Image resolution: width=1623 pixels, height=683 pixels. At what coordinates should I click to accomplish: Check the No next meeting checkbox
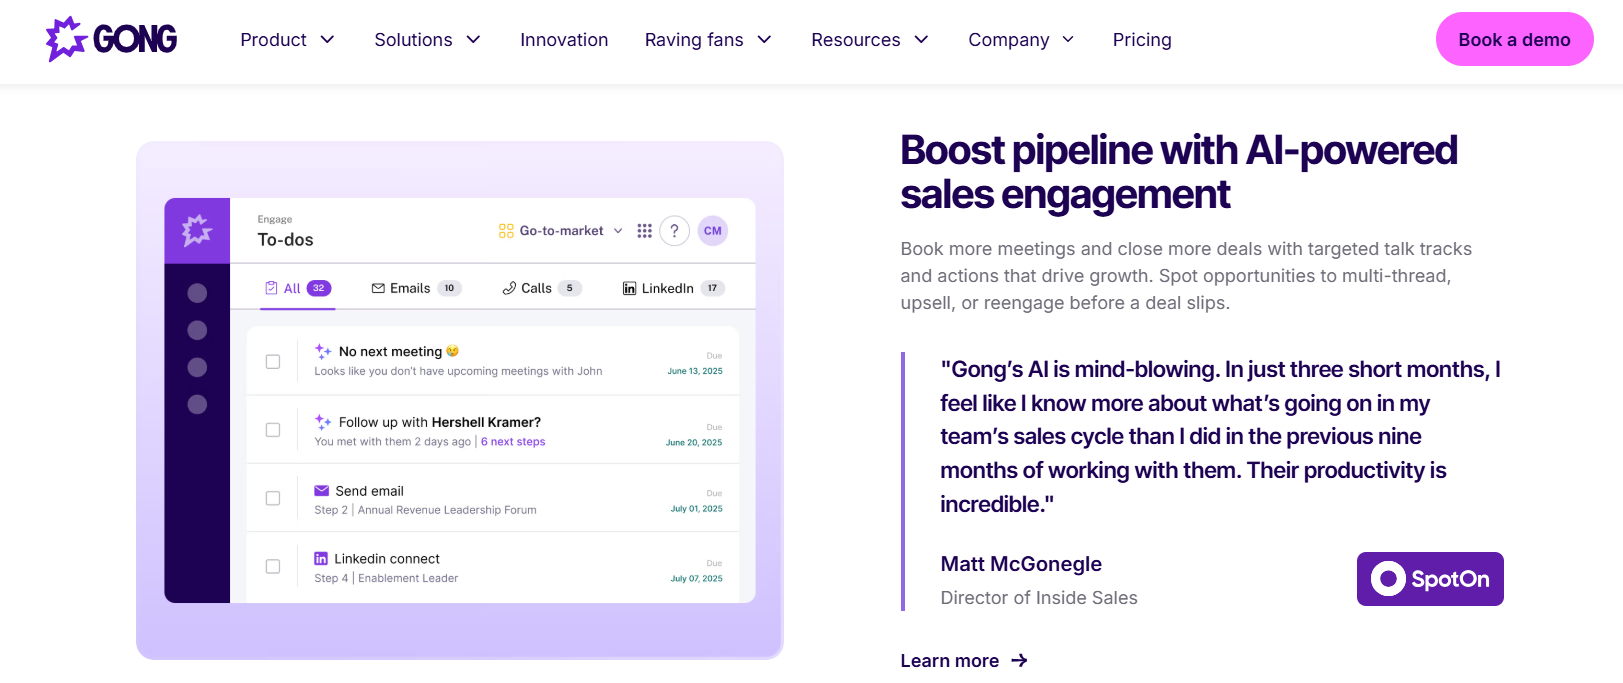tap(273, 362)
